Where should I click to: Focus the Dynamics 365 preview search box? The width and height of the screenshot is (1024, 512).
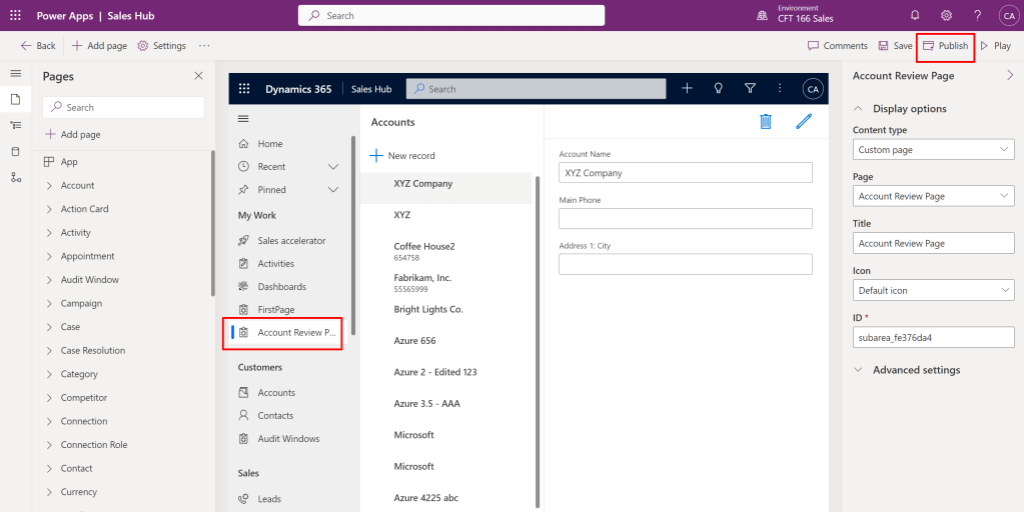536,89
